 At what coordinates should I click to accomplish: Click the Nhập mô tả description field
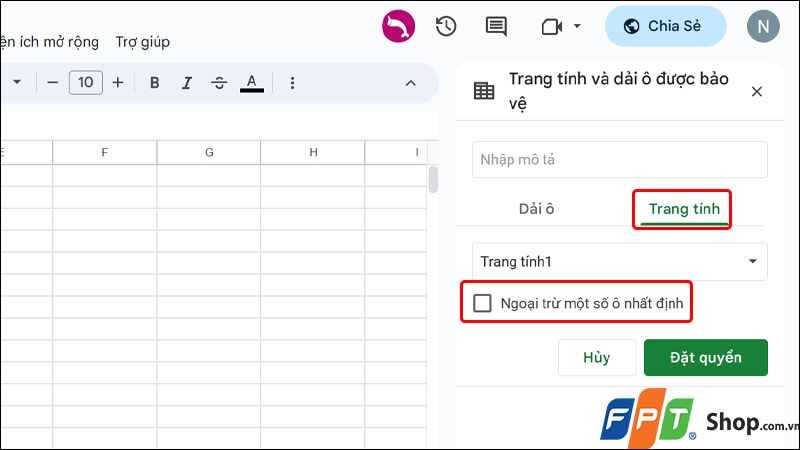(x=619, y=160)
